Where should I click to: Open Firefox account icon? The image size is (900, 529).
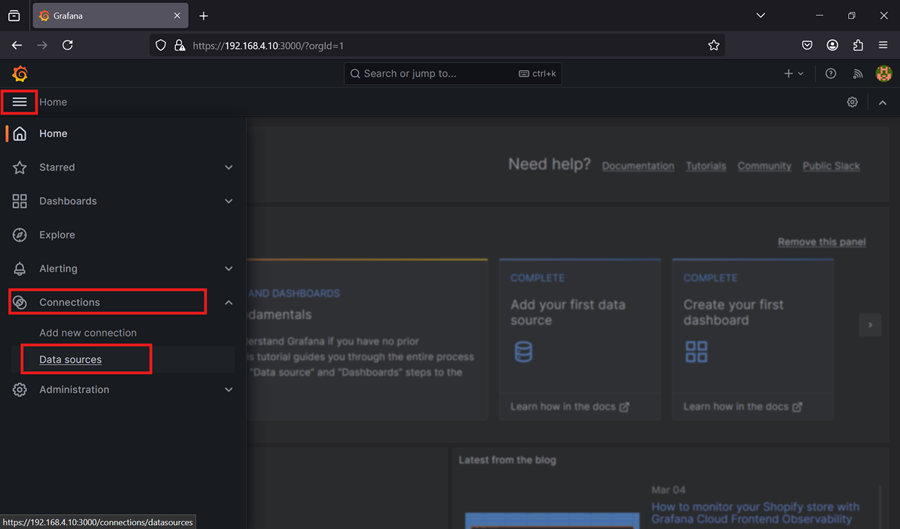832,45
